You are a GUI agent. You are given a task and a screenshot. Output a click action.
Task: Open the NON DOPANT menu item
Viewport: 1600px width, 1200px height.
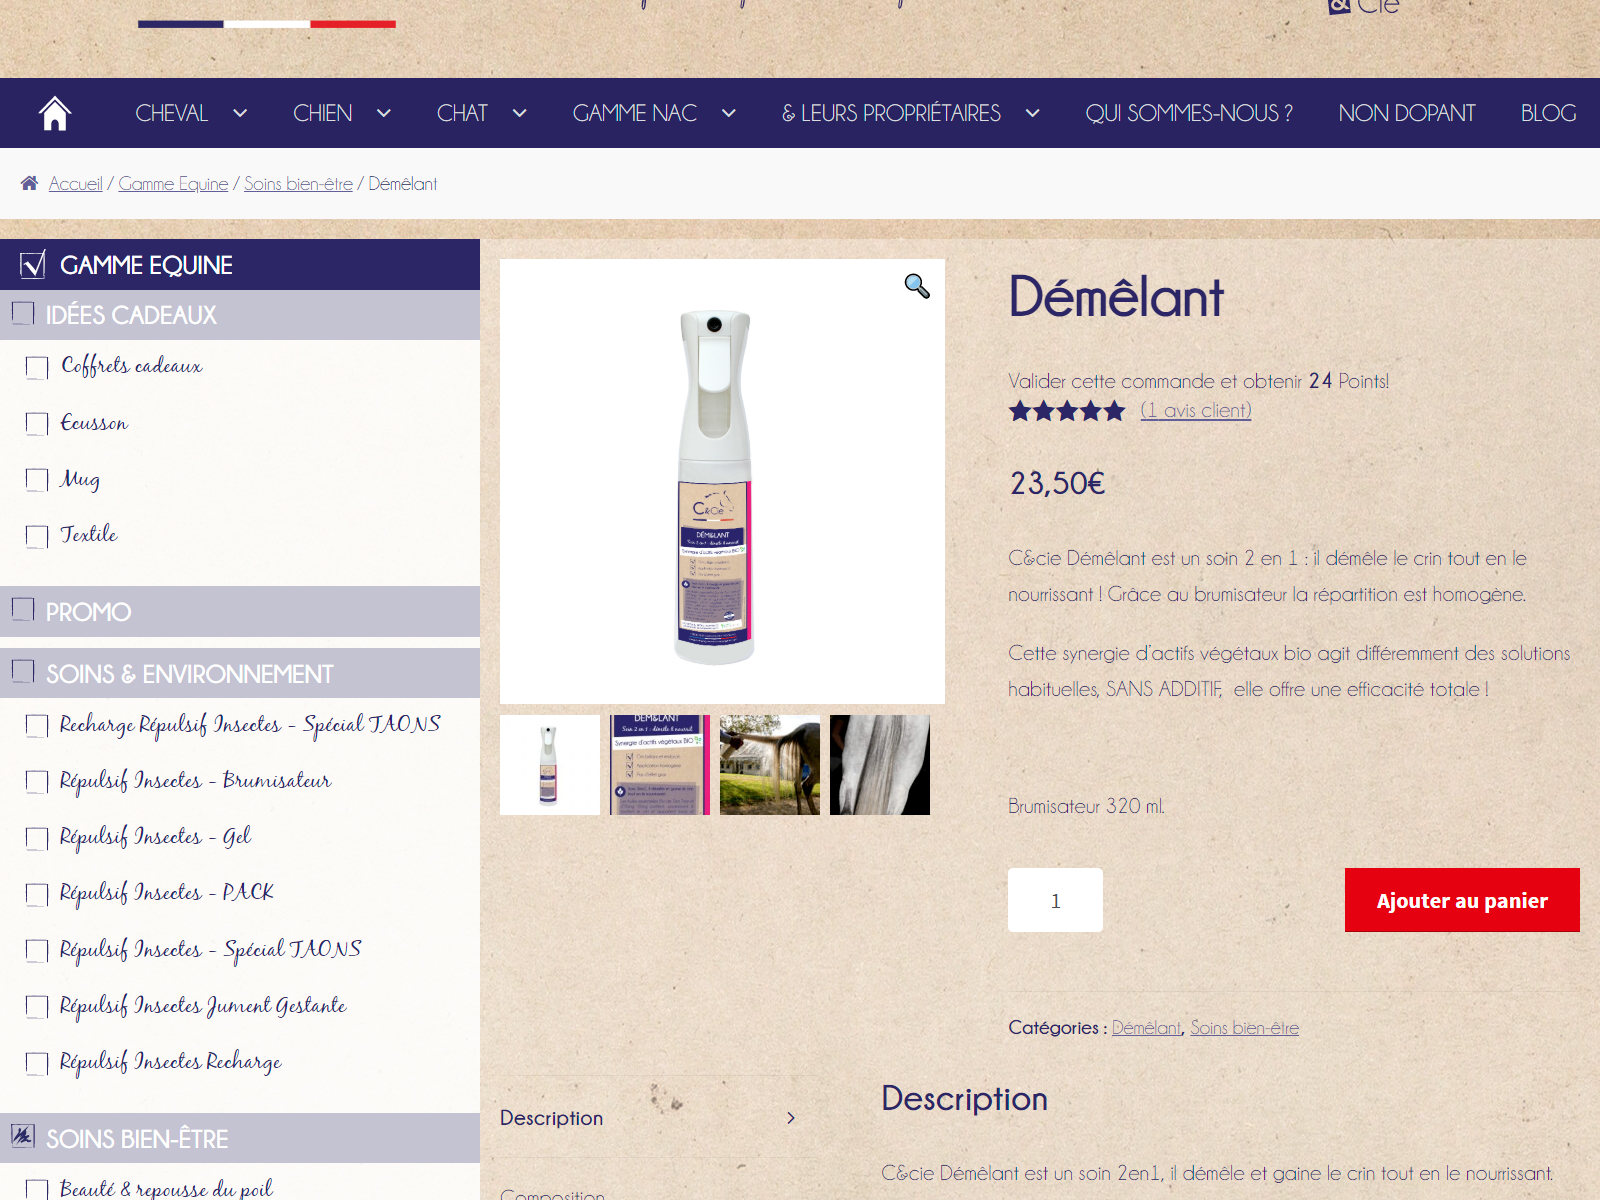click(x=1407, y=113)
